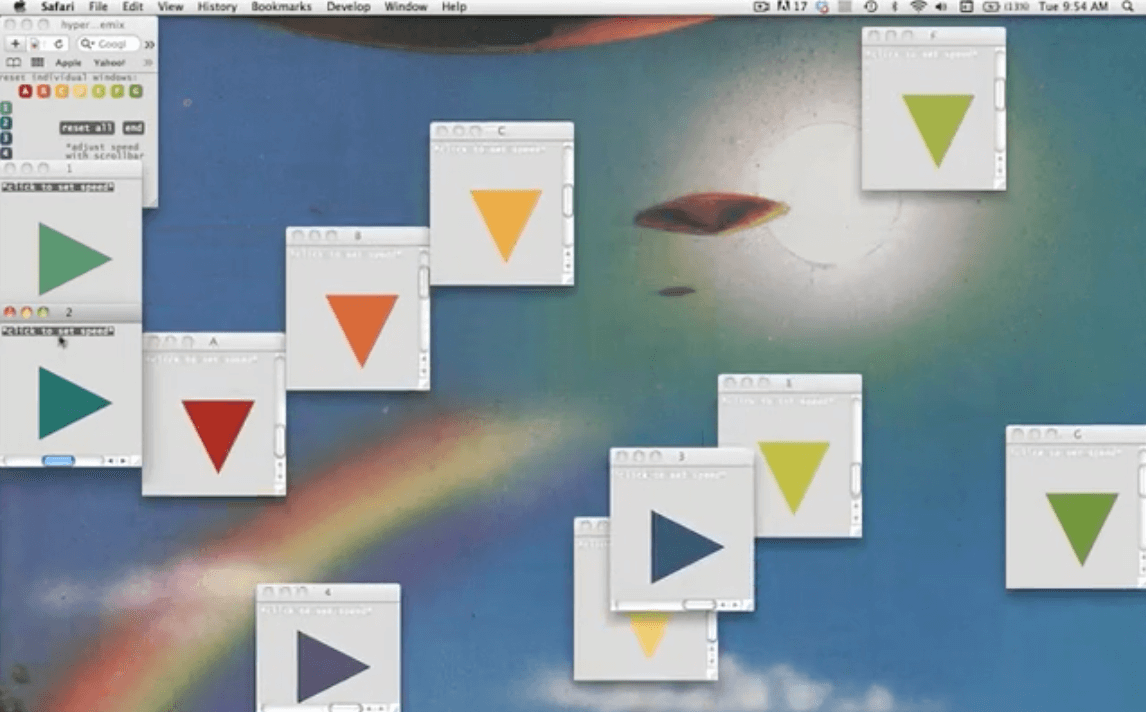Reset window D with the pale yellow badge
This screenshot has height=712, width=1146.
80,91
